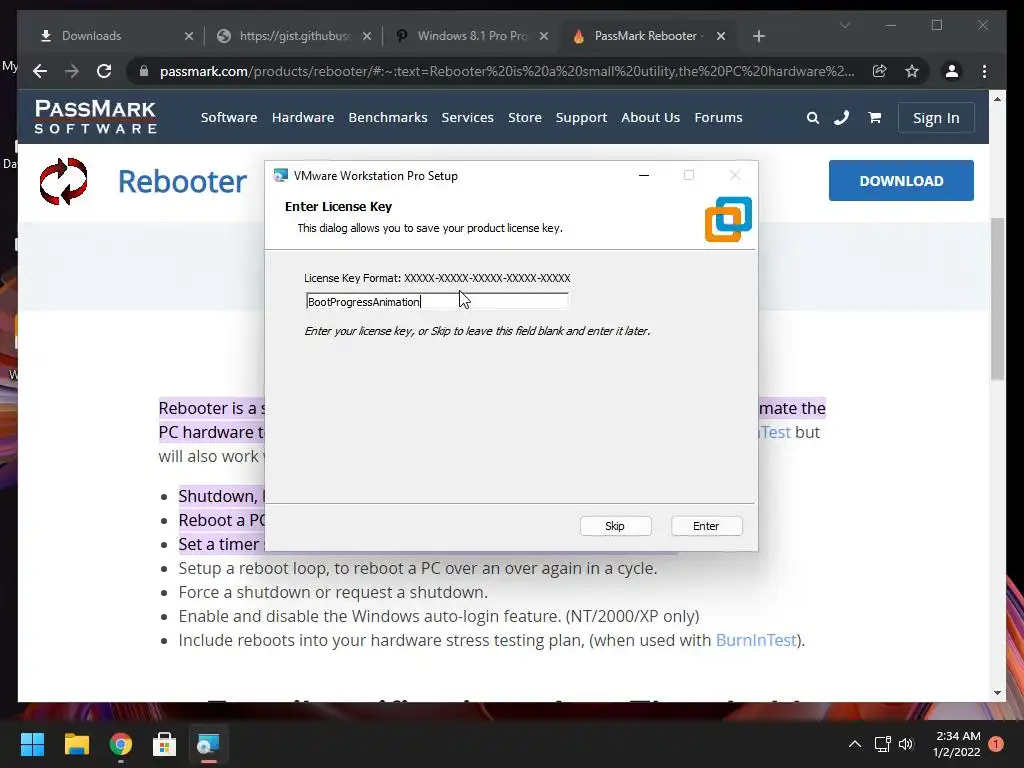Click the BurnInTest link in the bullet list
The image size is (1024, 768).
coord(756,640)
